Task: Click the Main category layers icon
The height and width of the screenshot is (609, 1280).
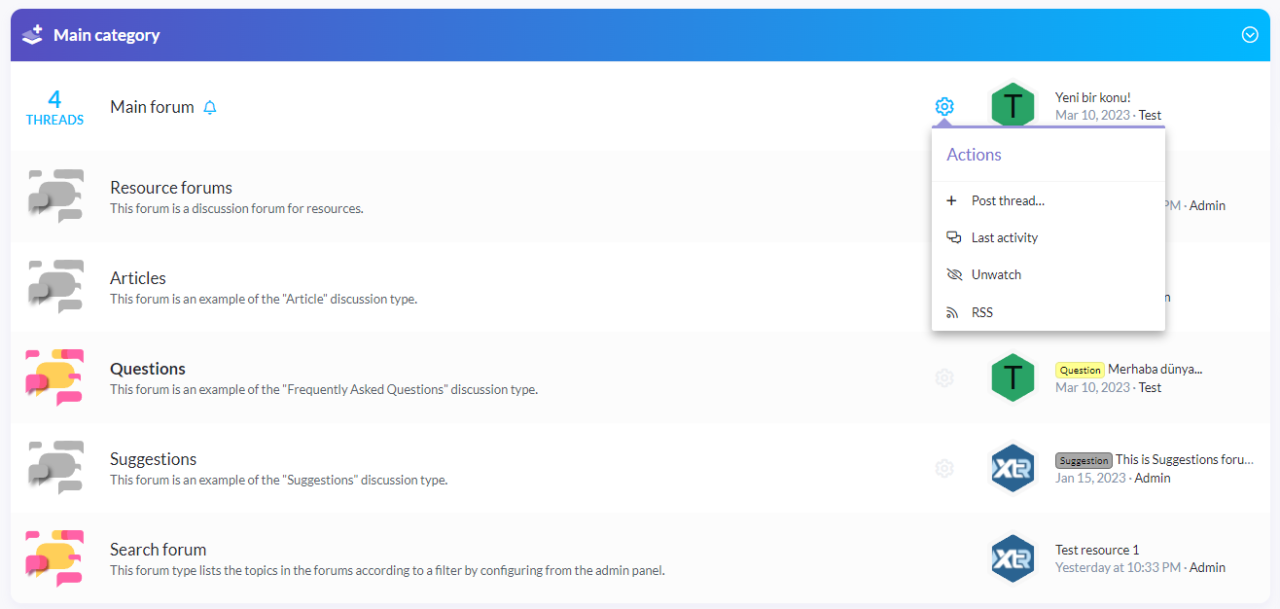Action: [33, 35]
